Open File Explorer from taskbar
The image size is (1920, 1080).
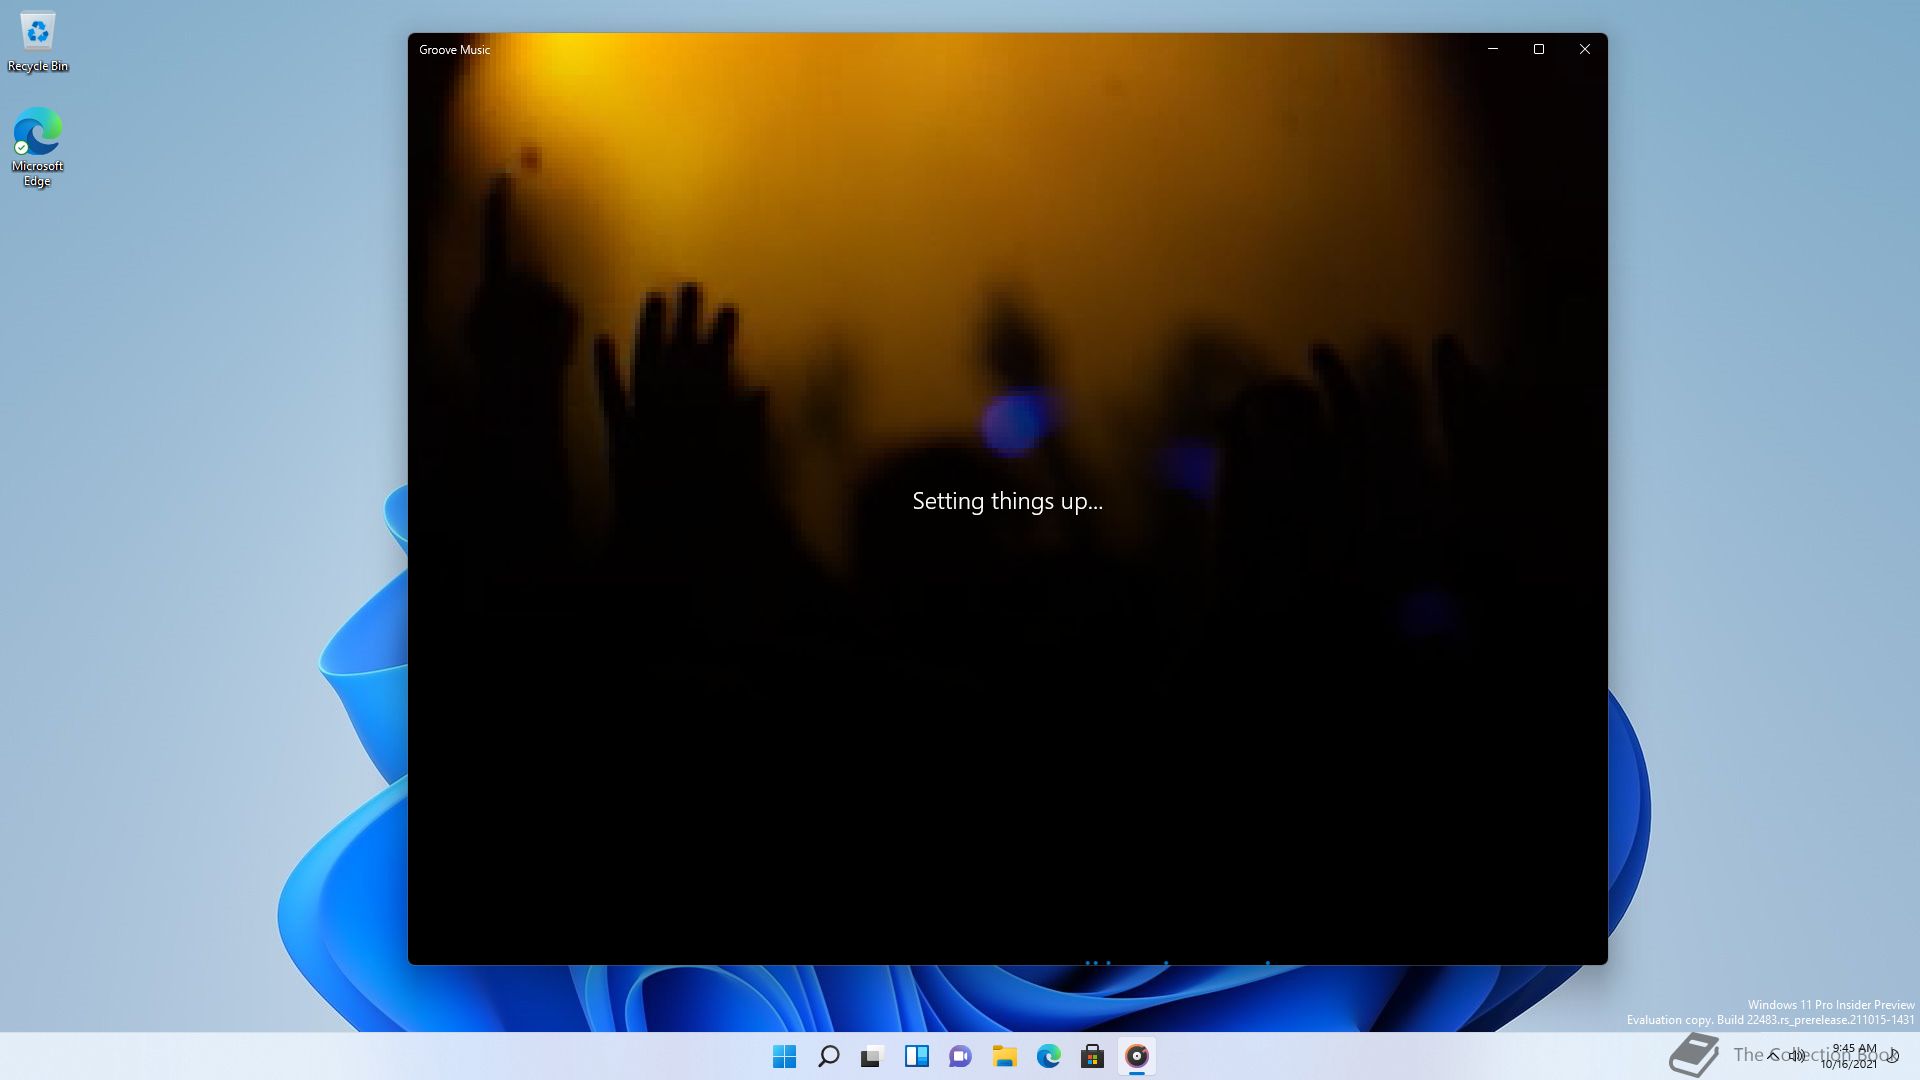tap(1005, 1056)
